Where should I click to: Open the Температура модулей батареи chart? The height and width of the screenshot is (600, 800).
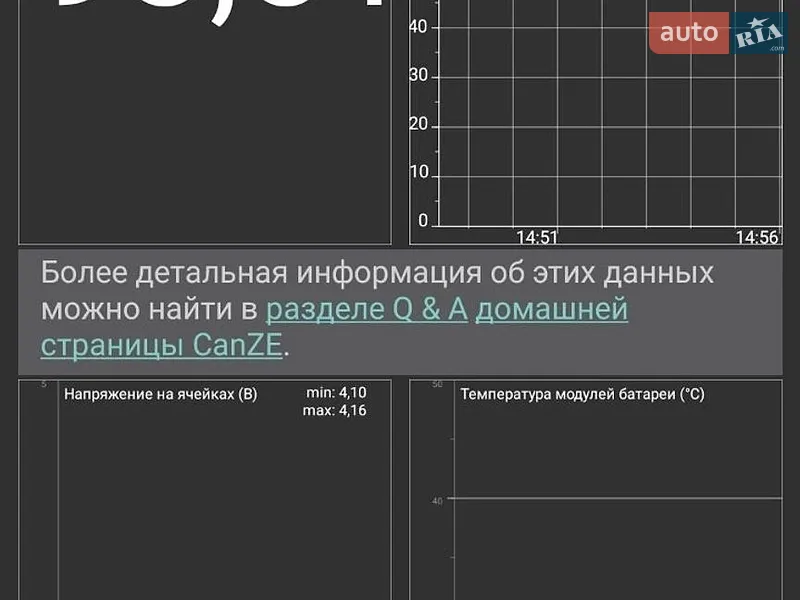point(596,490)
